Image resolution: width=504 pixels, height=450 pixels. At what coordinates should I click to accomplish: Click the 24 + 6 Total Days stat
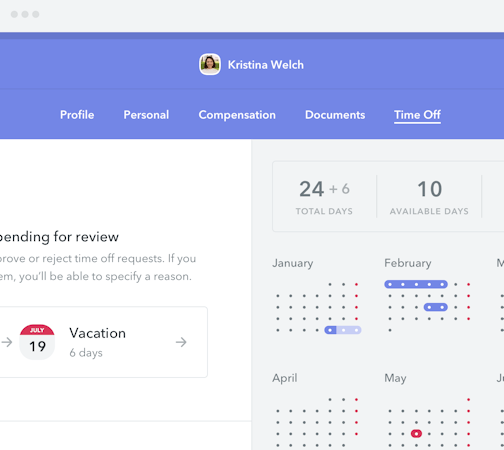[324, 197]
